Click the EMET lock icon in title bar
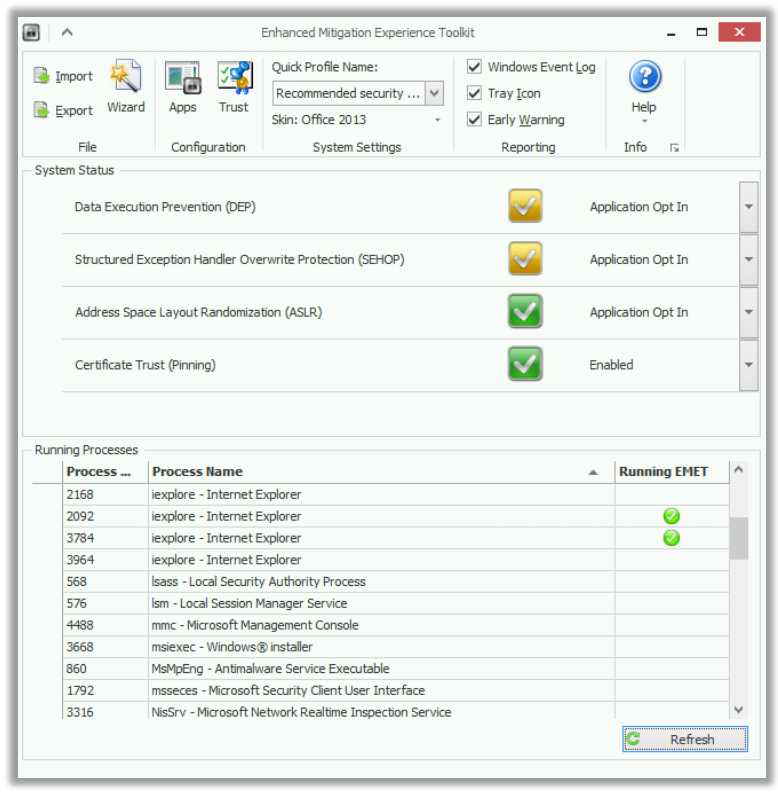 click(x=31, y=32)
